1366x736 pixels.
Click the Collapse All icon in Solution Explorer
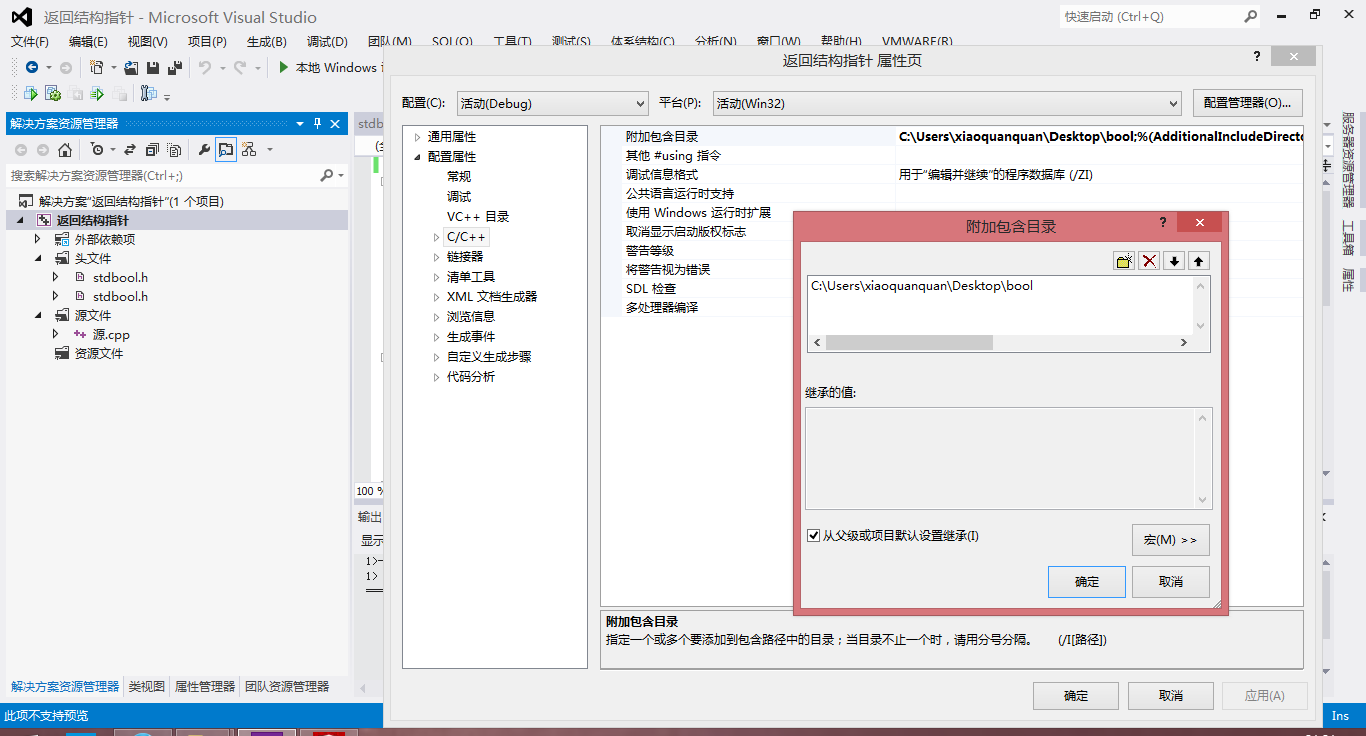(152, 149)
